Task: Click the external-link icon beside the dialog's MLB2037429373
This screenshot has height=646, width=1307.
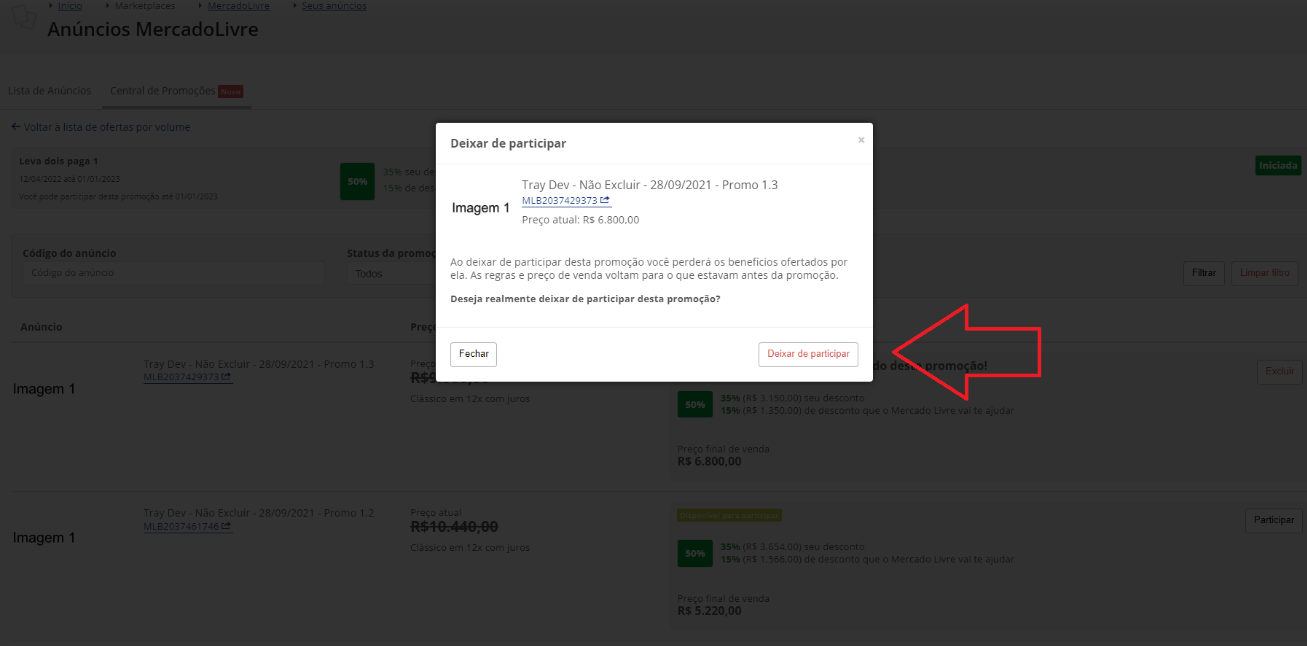Action: (x=605, y=200)
